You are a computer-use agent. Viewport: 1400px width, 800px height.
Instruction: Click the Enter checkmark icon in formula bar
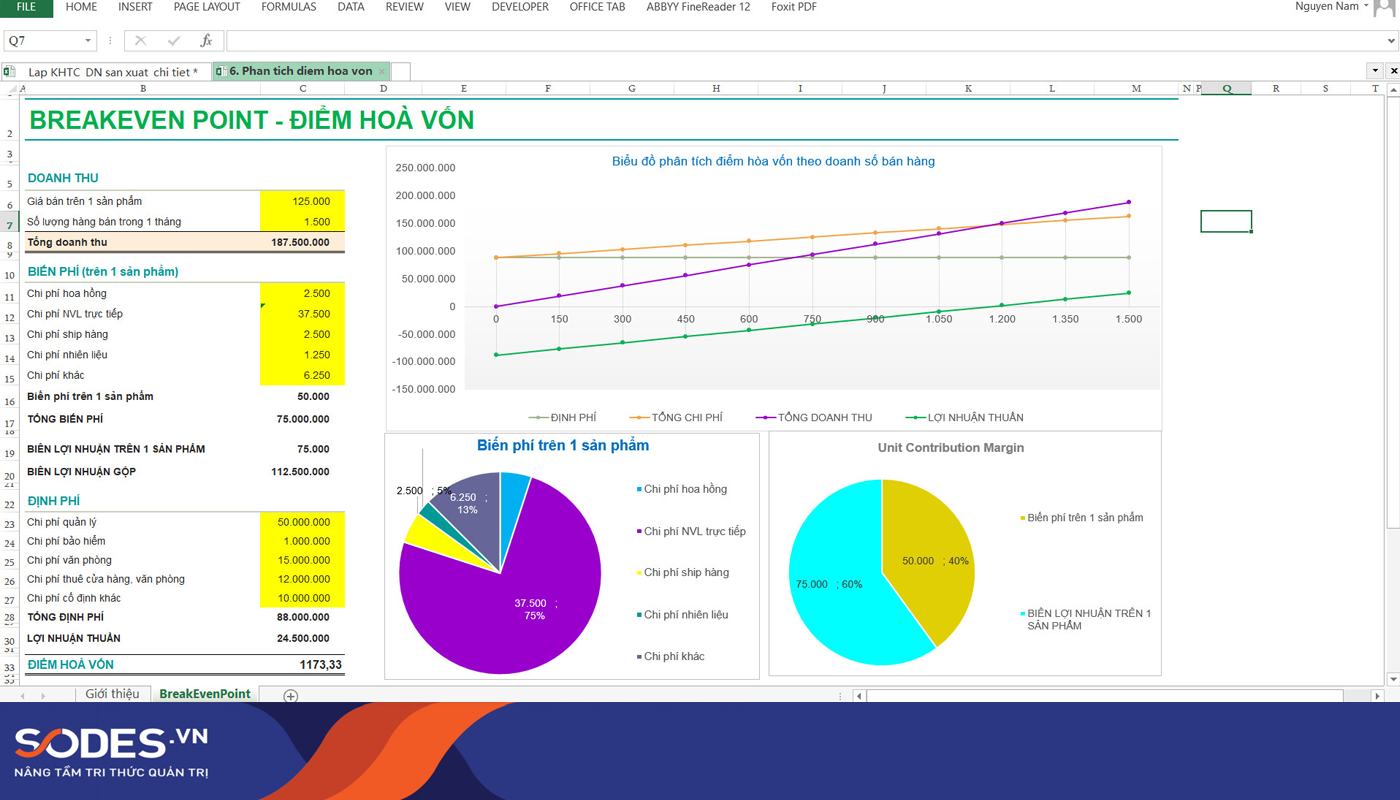[173, 41]
